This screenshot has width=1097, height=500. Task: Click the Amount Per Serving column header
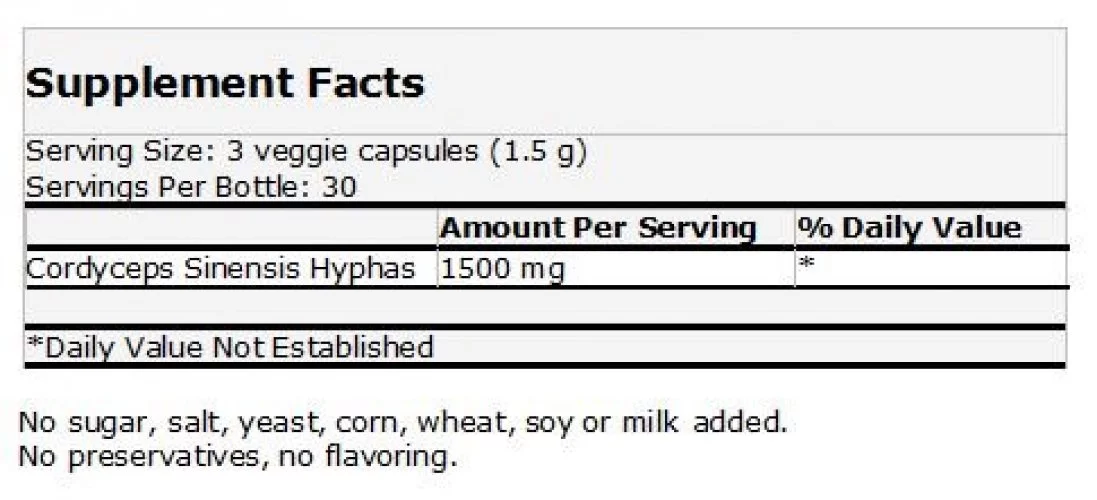[598, 228]
